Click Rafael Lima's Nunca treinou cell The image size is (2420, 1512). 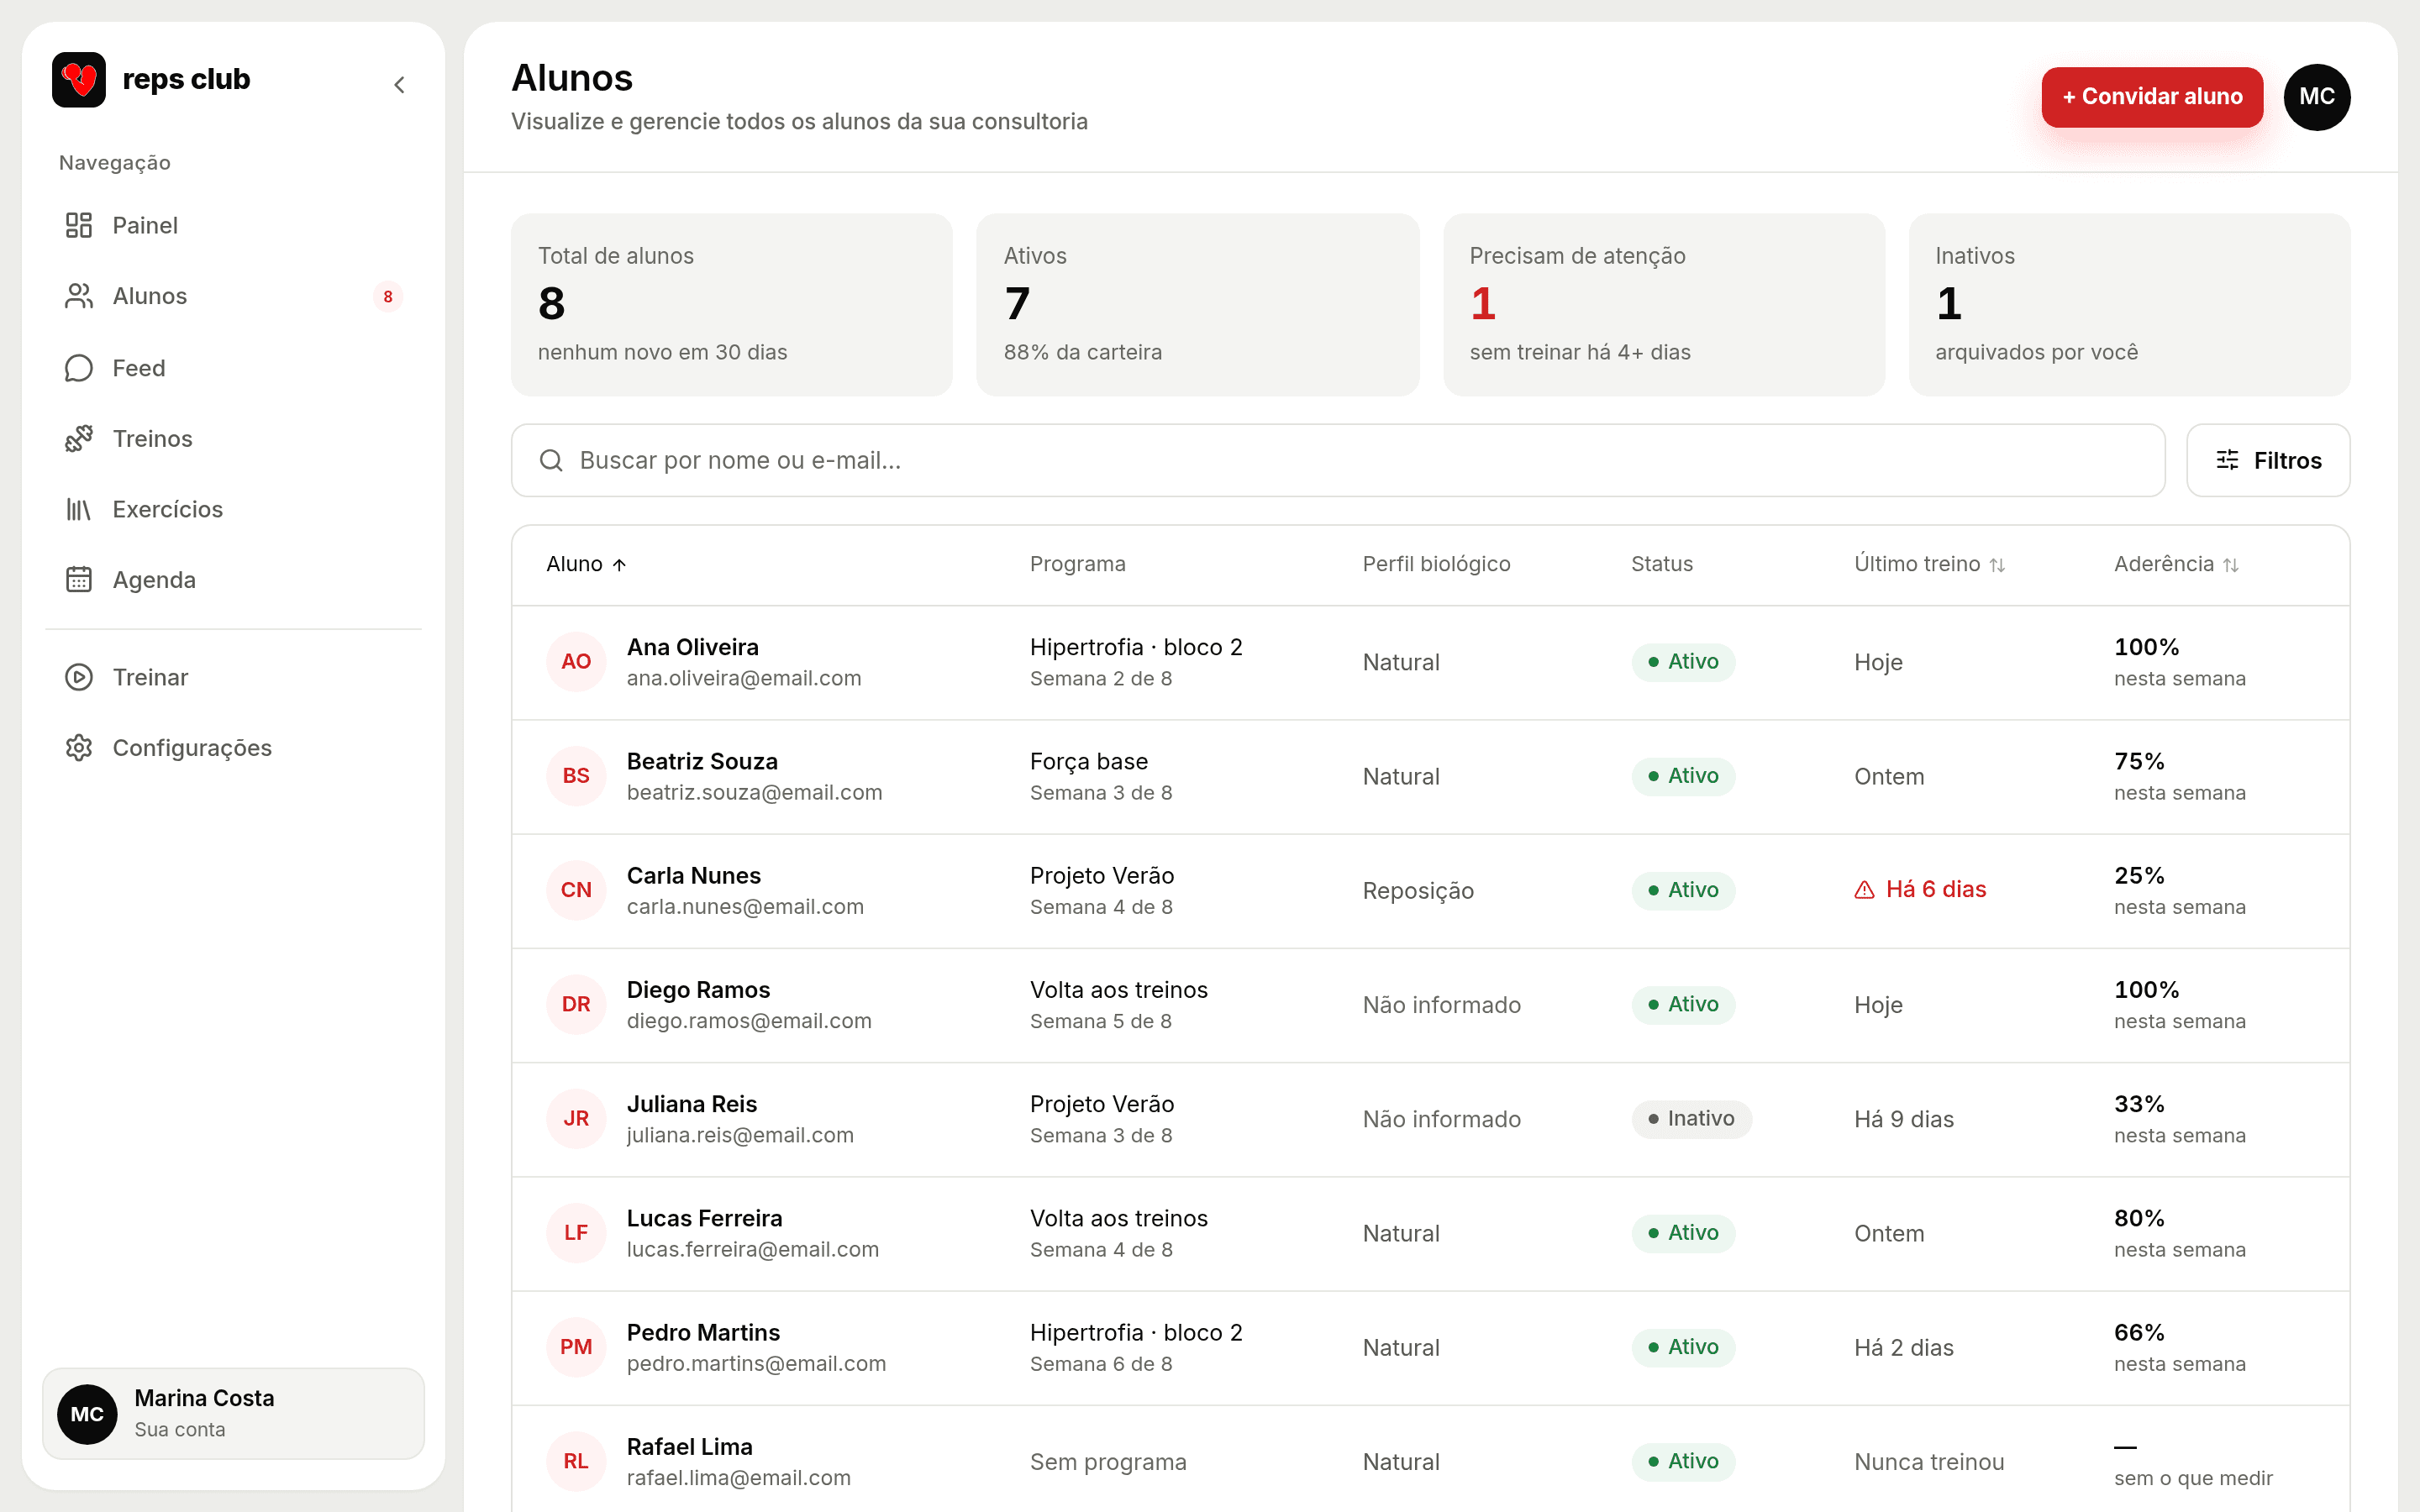tap(1929, 1462)
